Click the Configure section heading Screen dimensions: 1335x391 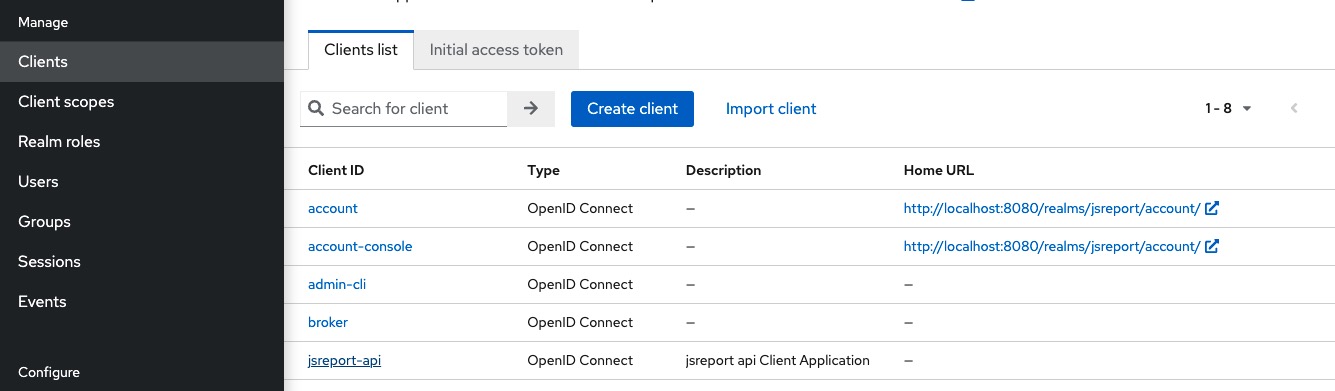49,373
